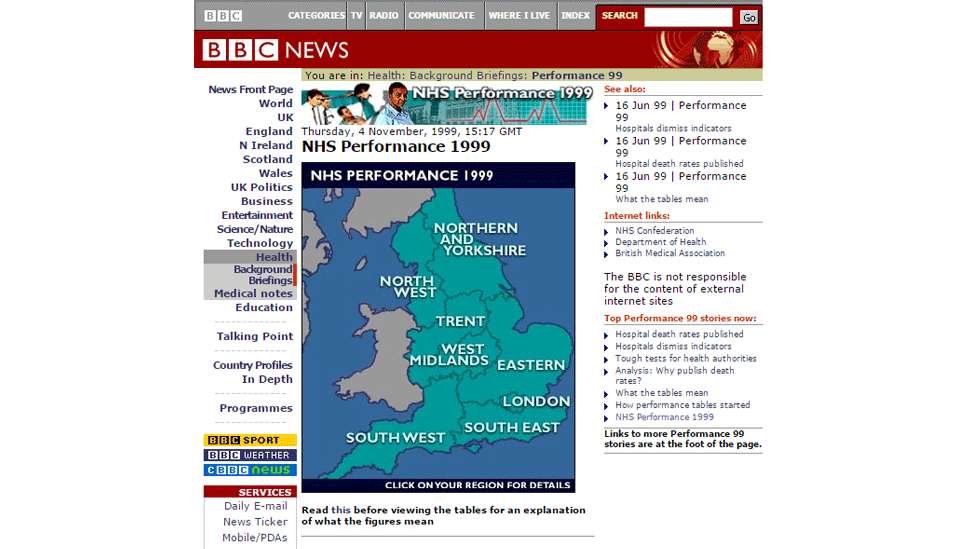Open In Depth section
The height and width of the screenshot is (549, 976).
(267, 379)
